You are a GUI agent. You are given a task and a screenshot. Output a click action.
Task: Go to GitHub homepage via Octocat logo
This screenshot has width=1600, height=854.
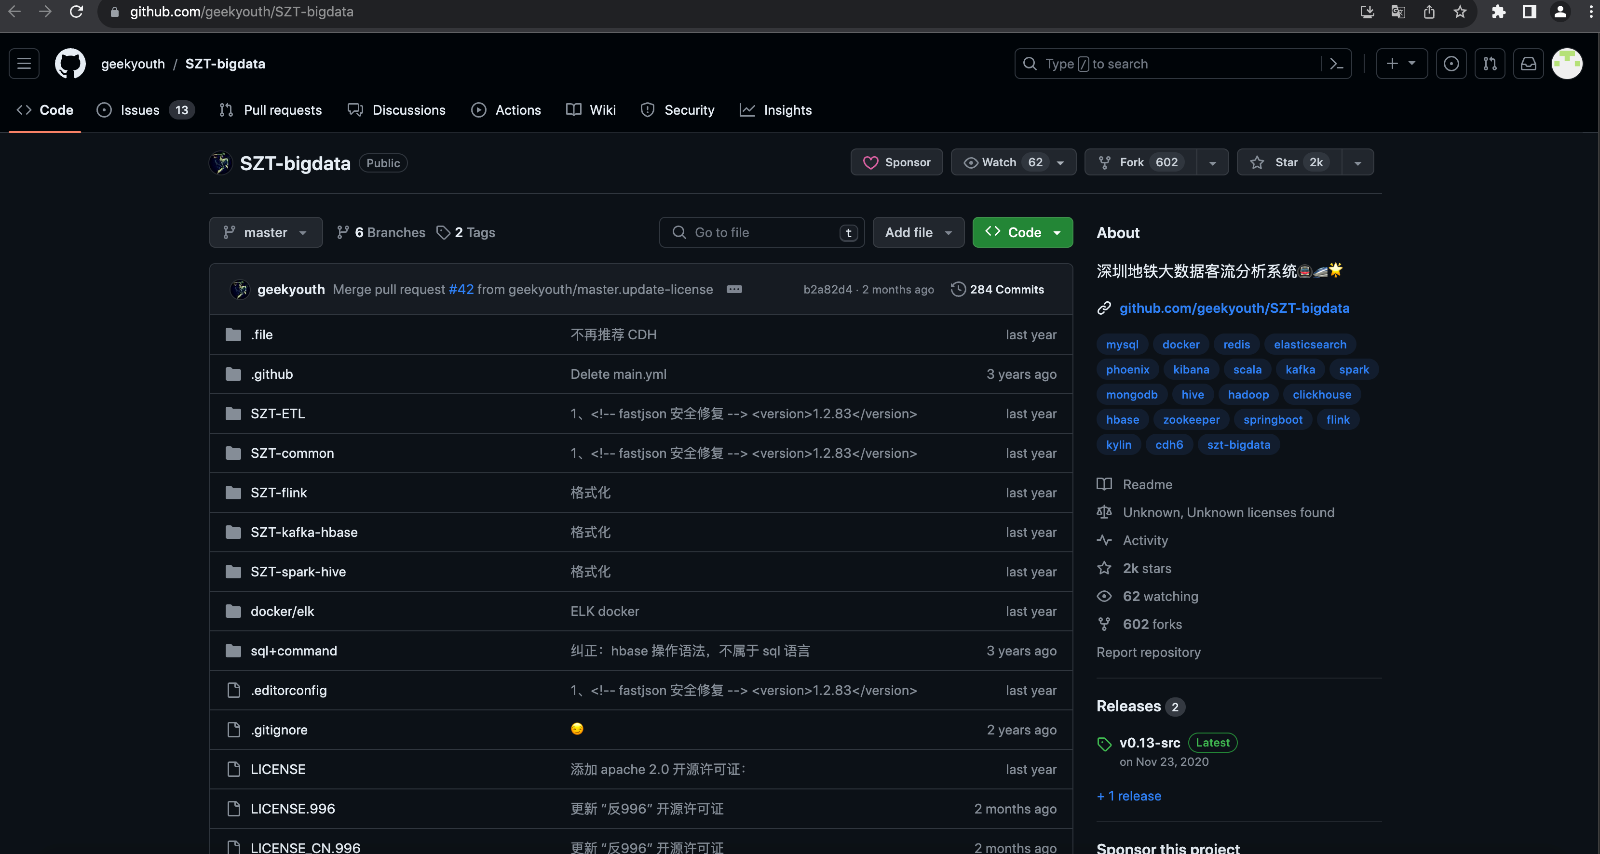coord(70,64)
